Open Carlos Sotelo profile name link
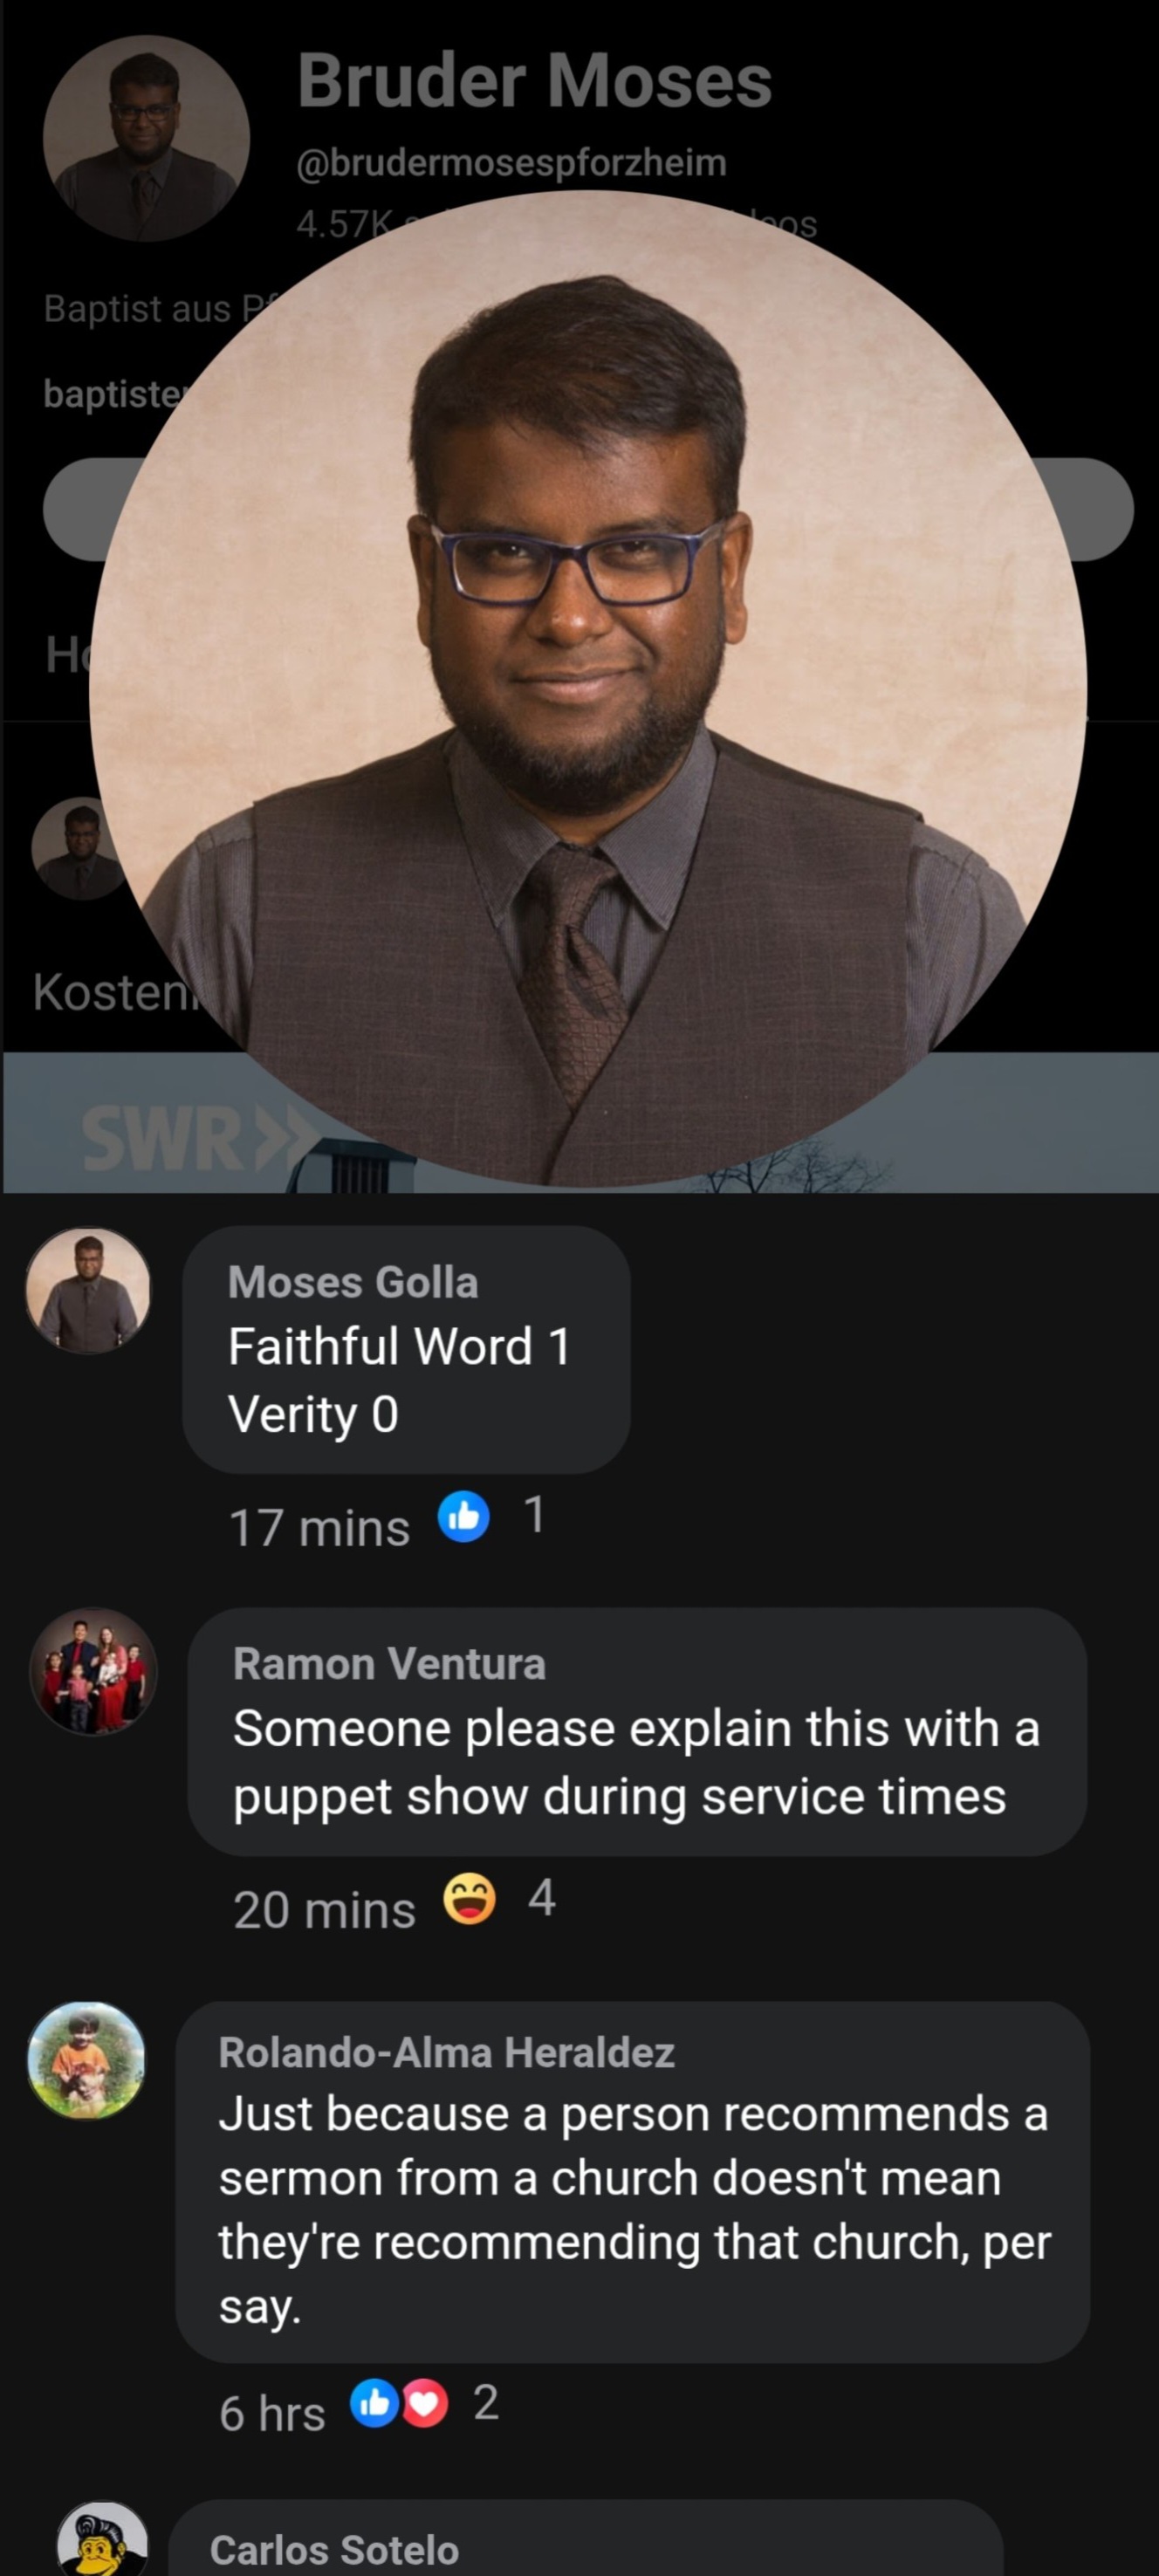The image size is (1159, 2576). tap(334, 2549)
